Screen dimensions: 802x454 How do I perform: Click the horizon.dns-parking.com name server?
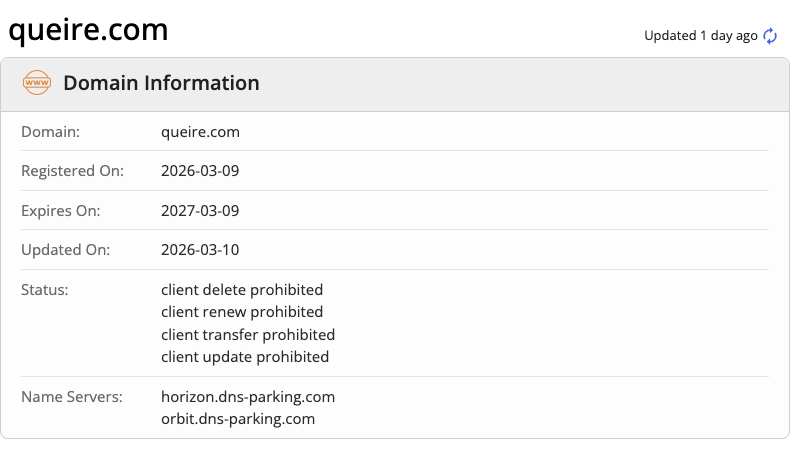pyautogui.click(x=248, y=397)
